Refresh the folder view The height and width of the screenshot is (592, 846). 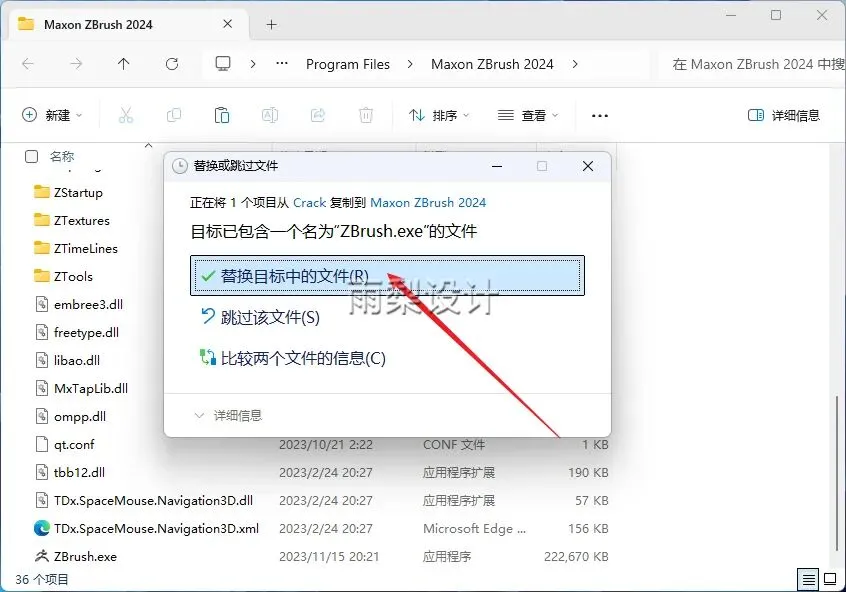172,64
